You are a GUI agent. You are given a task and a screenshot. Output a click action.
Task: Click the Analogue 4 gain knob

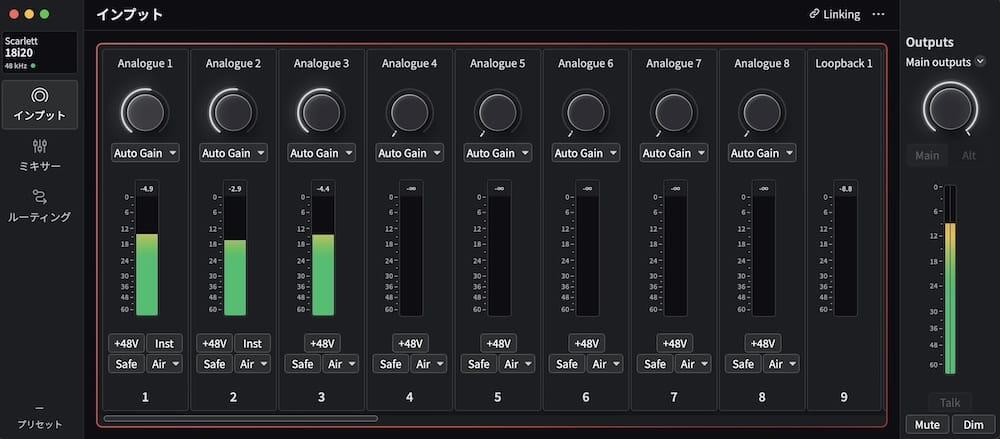pos(409,111)
